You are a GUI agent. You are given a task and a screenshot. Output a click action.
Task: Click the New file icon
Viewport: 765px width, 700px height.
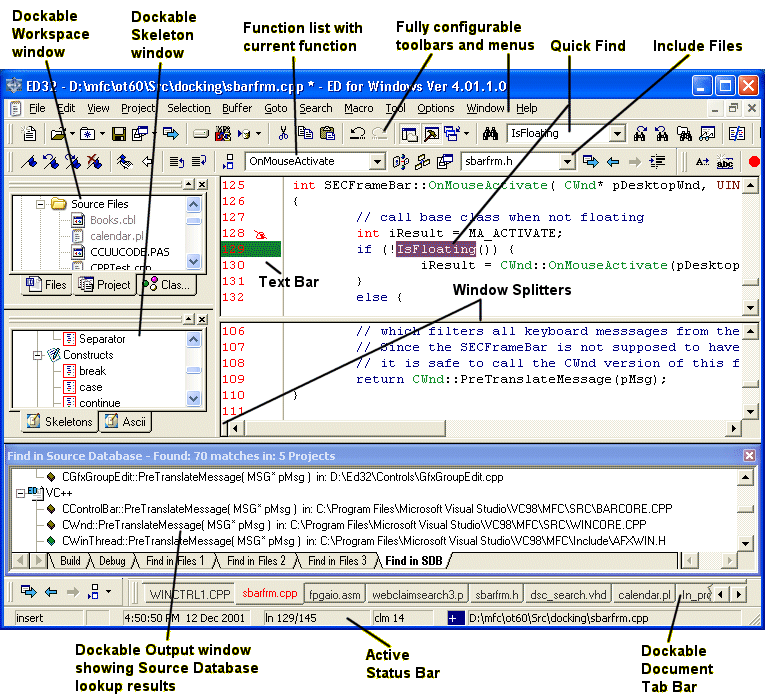(x=29, y=133)
